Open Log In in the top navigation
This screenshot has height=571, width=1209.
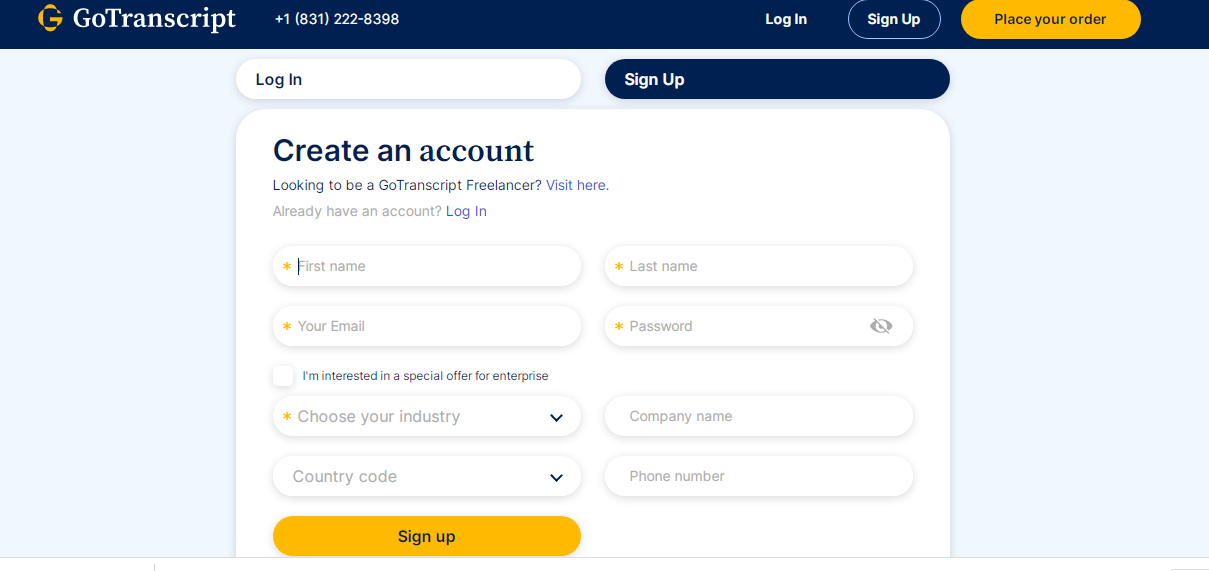tap(786, 19)
